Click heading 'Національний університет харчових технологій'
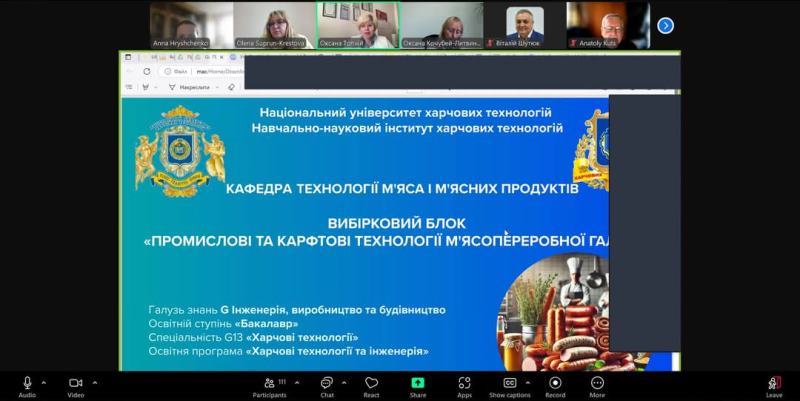This screenshot has width=800, height=401. (406, 113)
